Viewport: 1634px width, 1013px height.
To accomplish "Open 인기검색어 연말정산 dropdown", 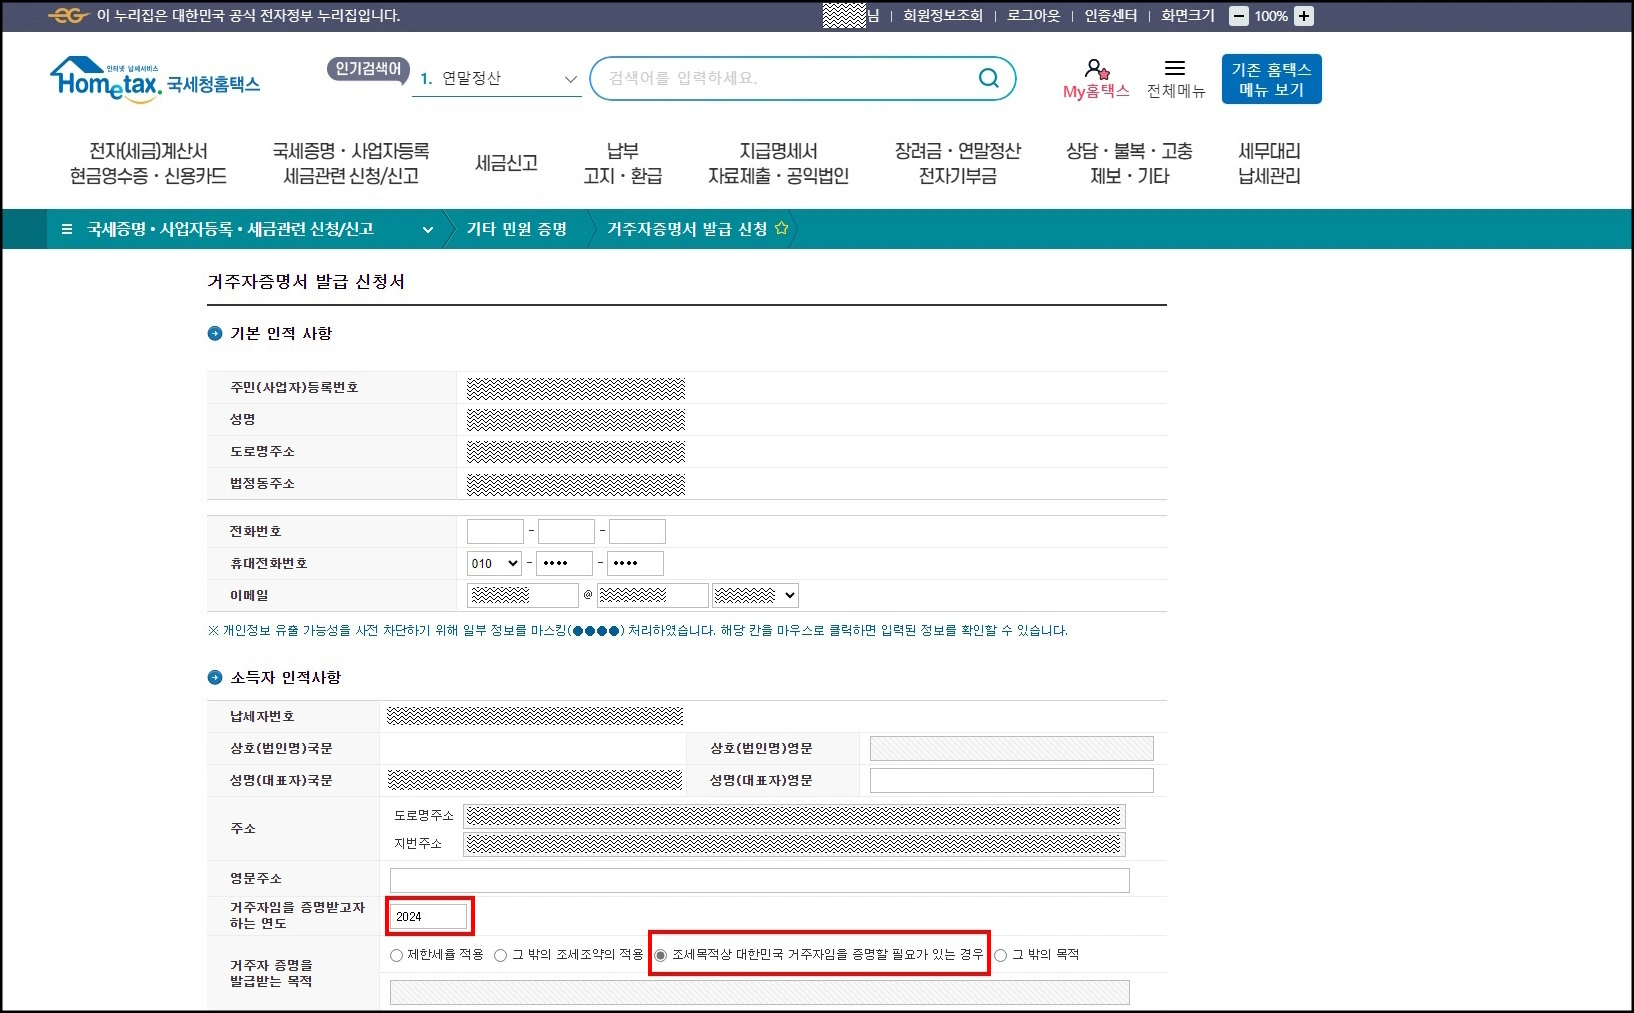I will [497, 78].
